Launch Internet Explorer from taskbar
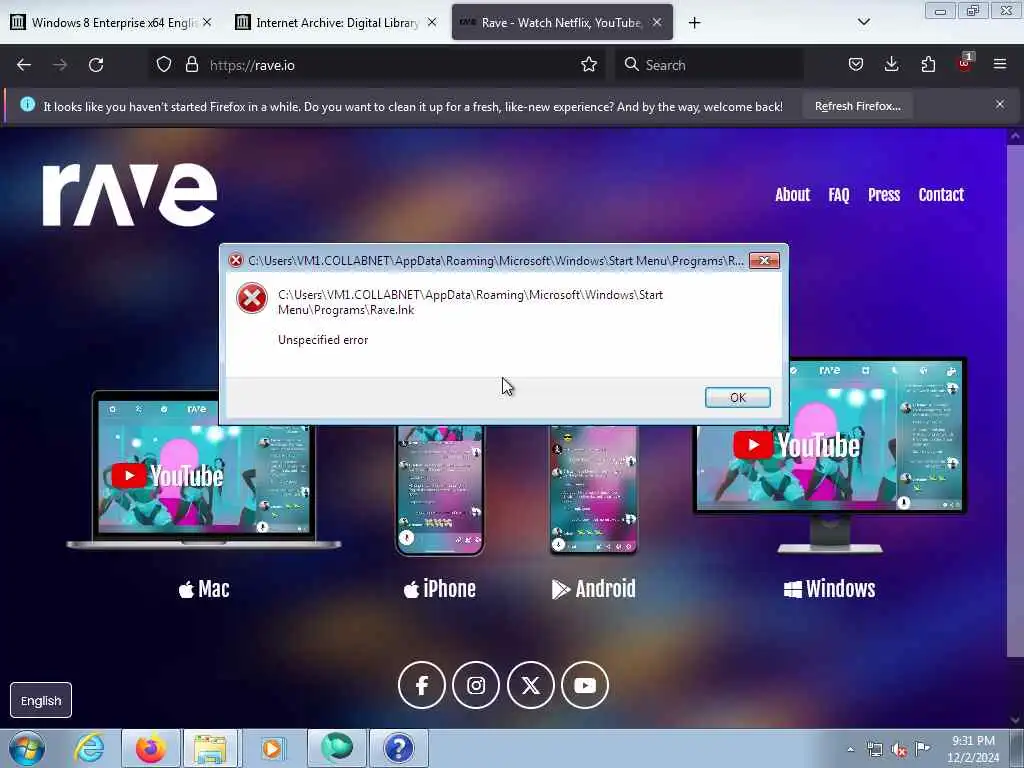The width and height of the screenshot is (1024, 768). pyautogui.click(x=89, y=748)
